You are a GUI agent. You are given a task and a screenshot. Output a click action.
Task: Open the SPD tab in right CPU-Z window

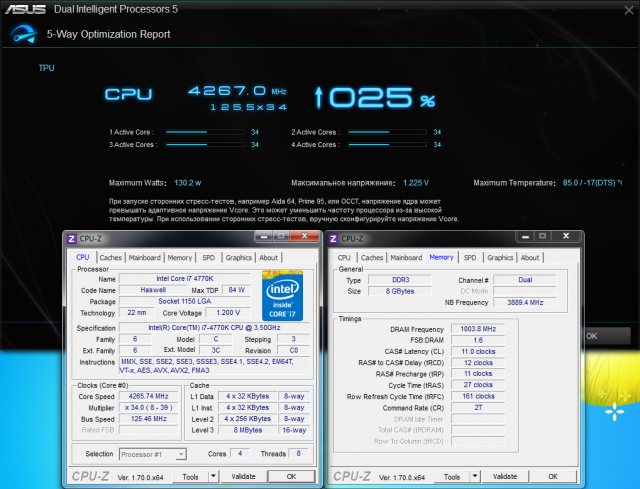470,258
